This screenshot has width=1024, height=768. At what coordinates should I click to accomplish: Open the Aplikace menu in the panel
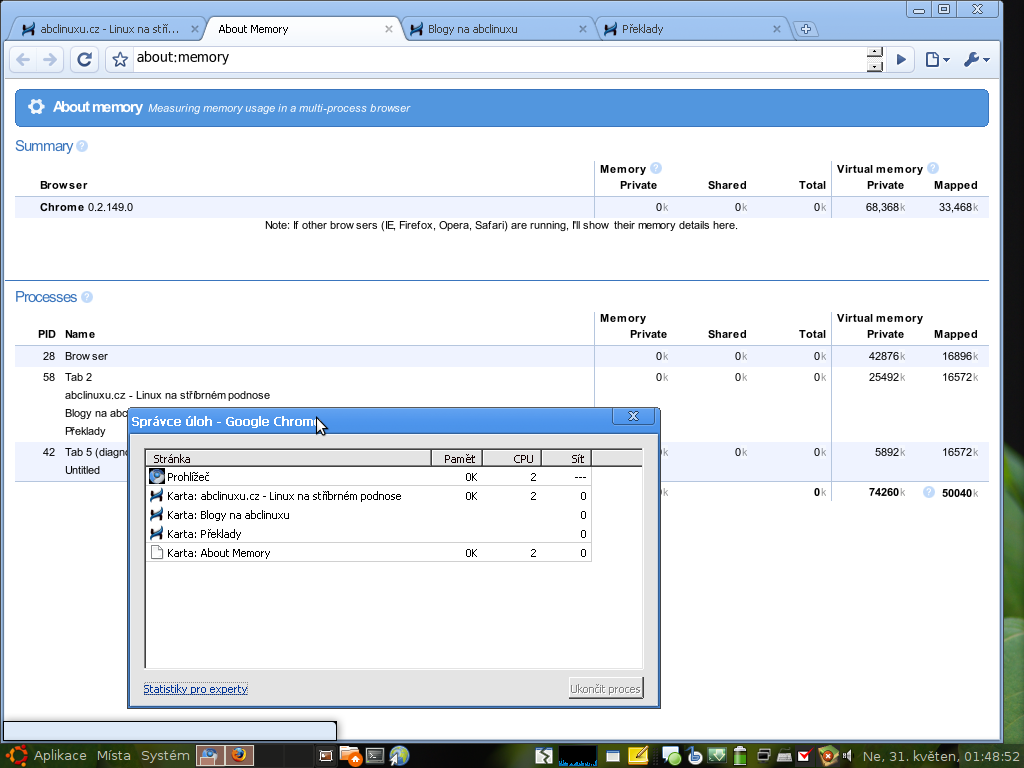[60, 756]
